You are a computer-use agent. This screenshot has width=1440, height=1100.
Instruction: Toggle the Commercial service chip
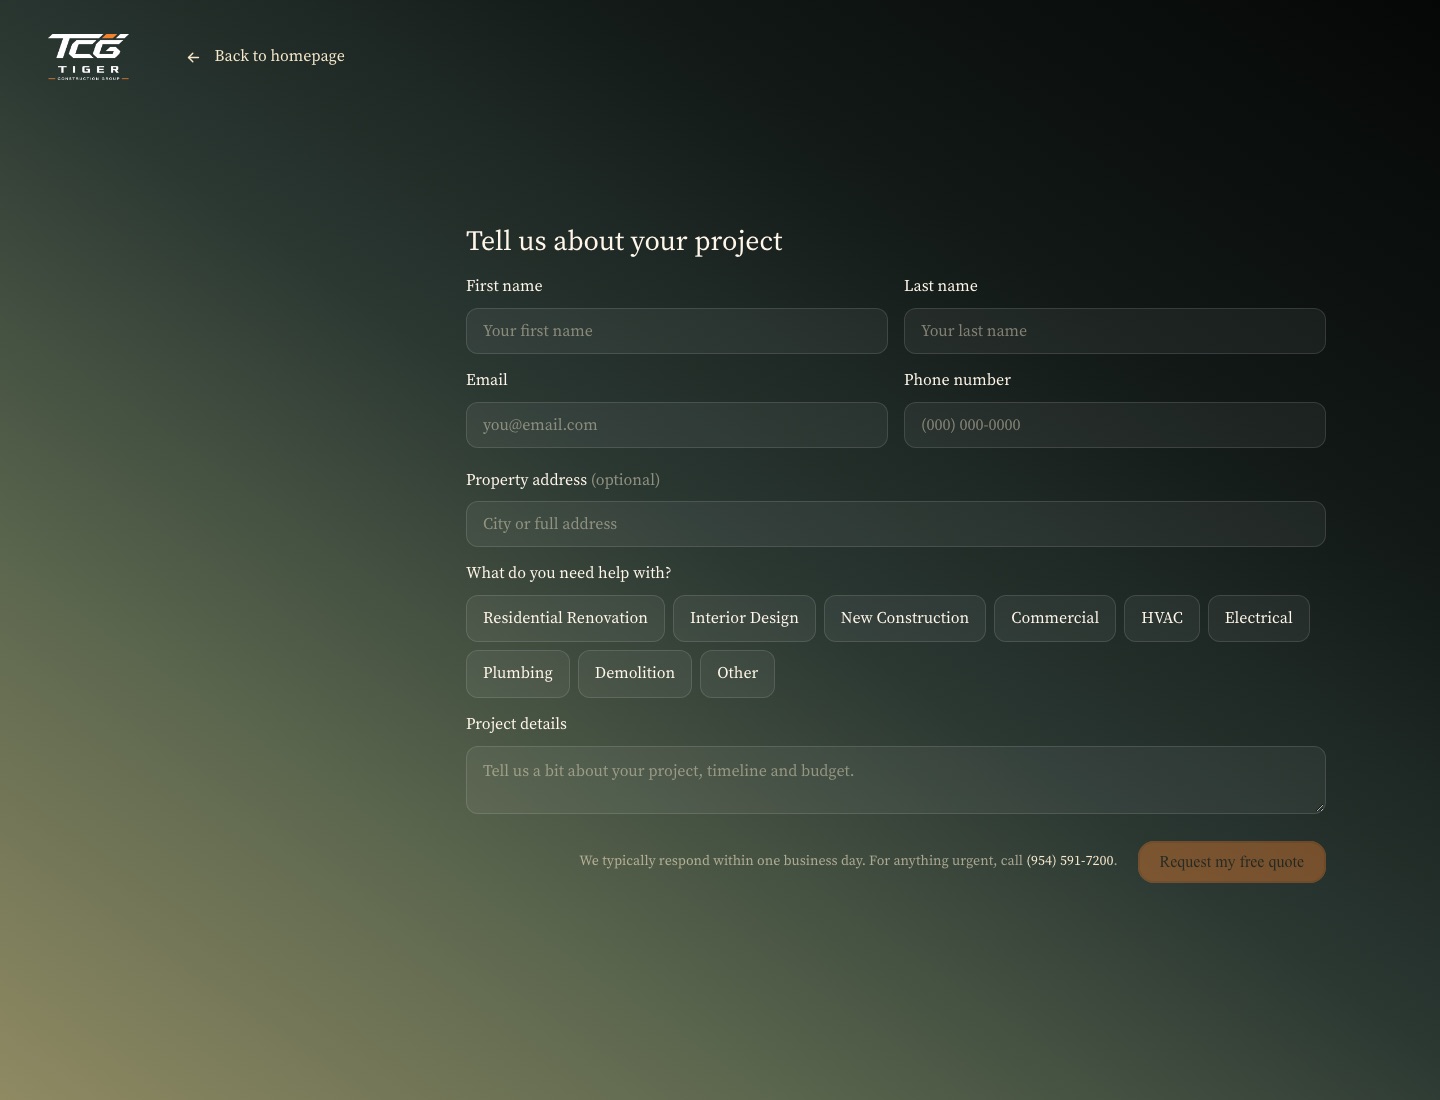point(1055,618)
